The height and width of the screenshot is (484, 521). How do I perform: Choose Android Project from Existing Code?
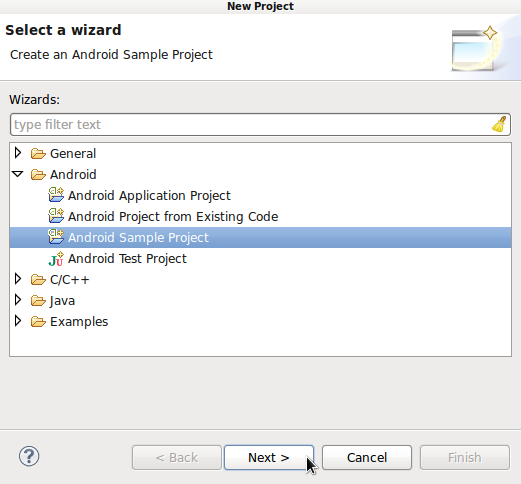click(173, 216)
